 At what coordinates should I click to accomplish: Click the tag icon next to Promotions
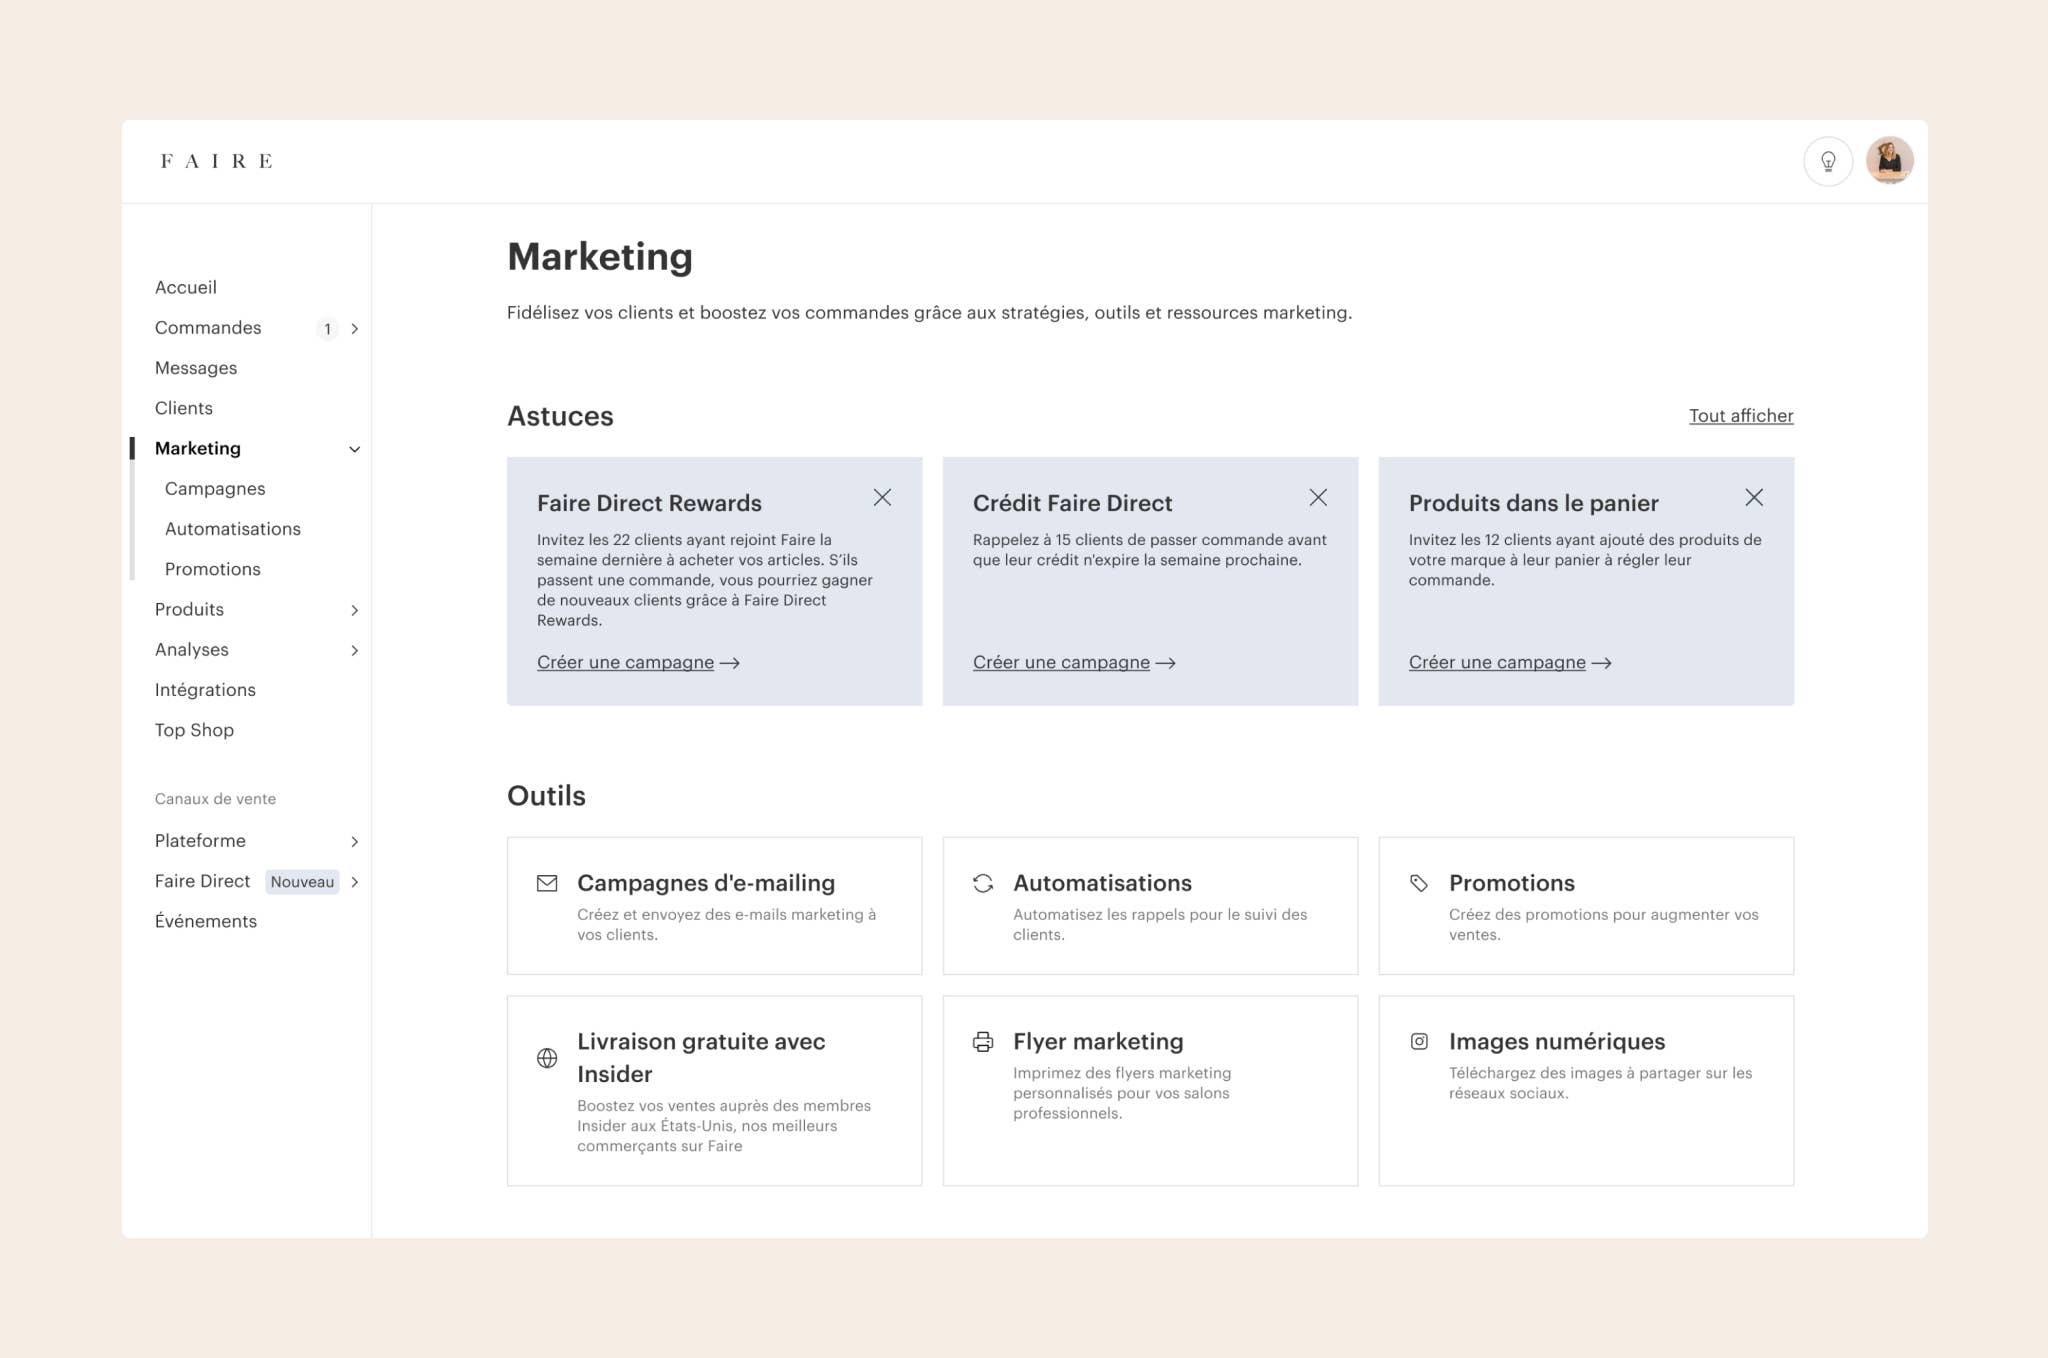(1419, 883)
